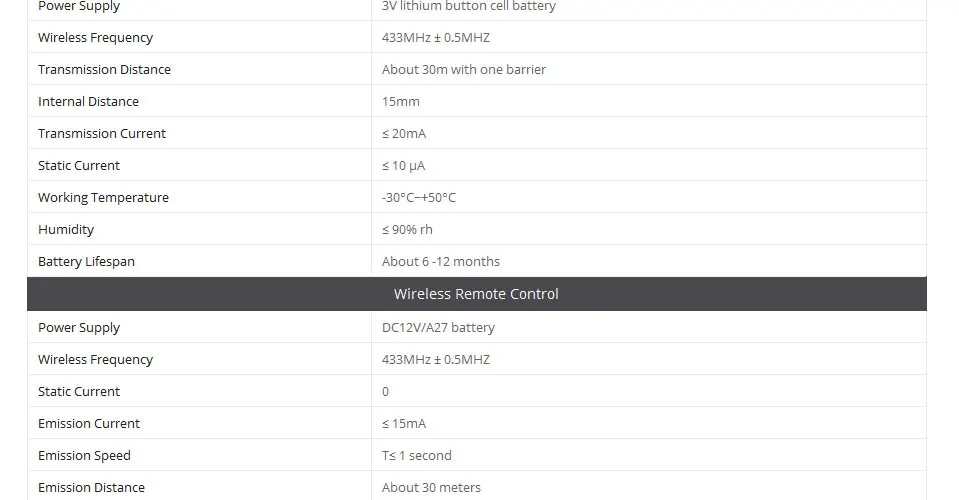Click the ≤ 20mA value
Image resolution: width=959 pixels, height=500 pixels.
(404, 133)
